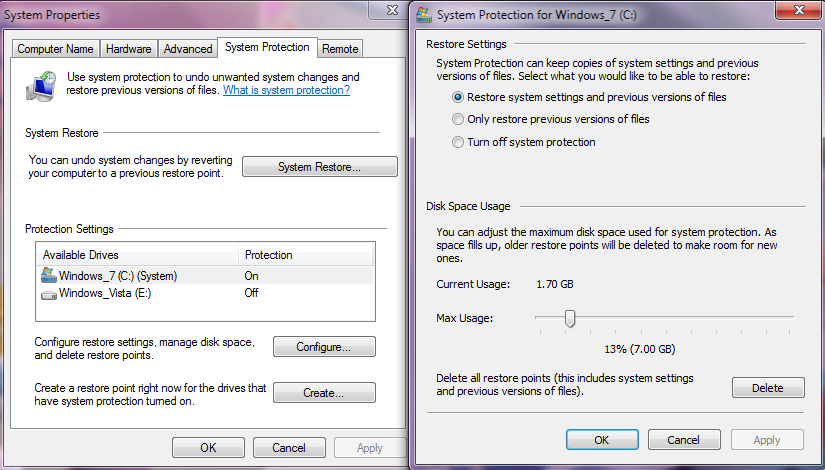Click the 1.70 GB current usage value

coord(555,284)
